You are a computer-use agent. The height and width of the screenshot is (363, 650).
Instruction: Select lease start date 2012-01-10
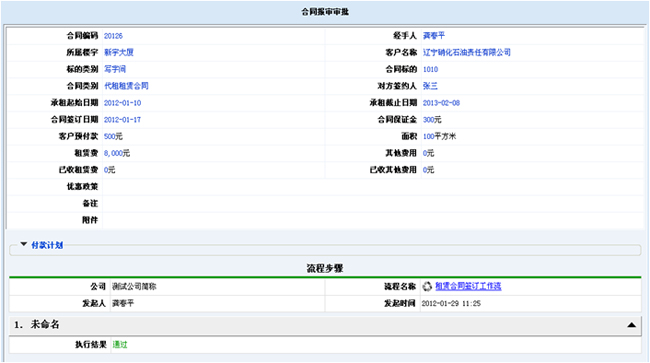(x=122, y=103)
